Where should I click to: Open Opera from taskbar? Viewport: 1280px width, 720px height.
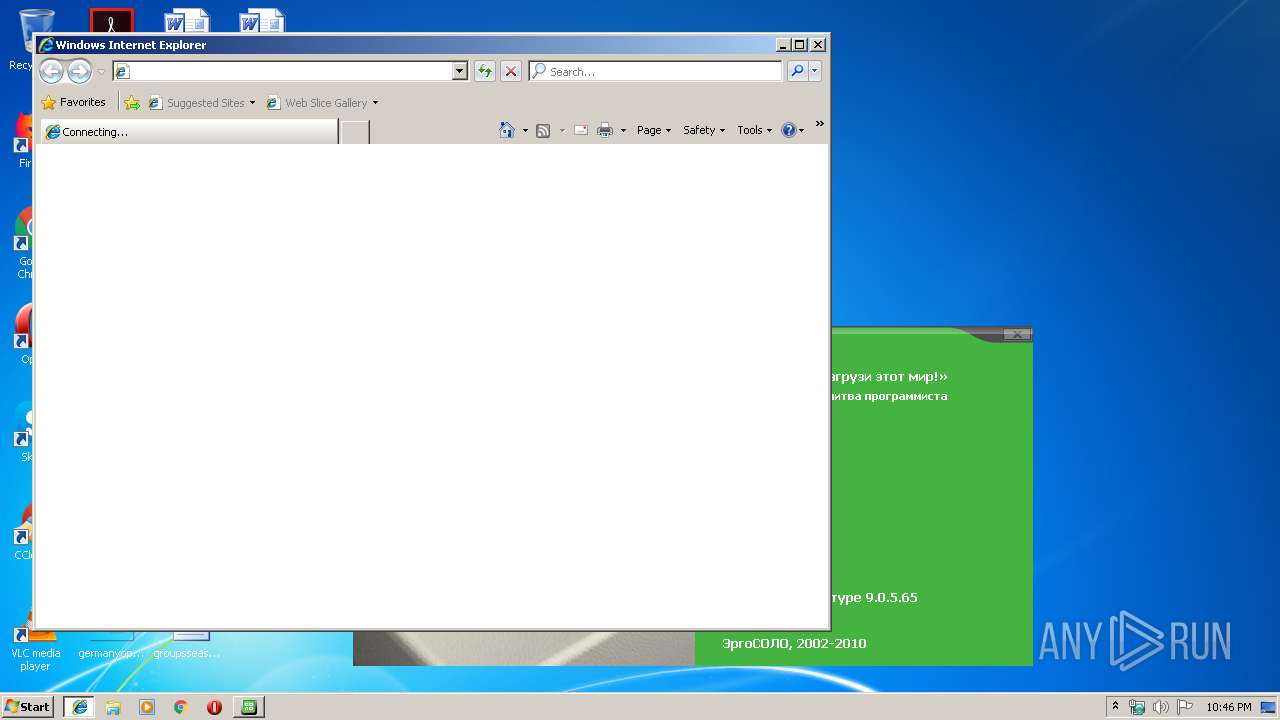point(214,706)
